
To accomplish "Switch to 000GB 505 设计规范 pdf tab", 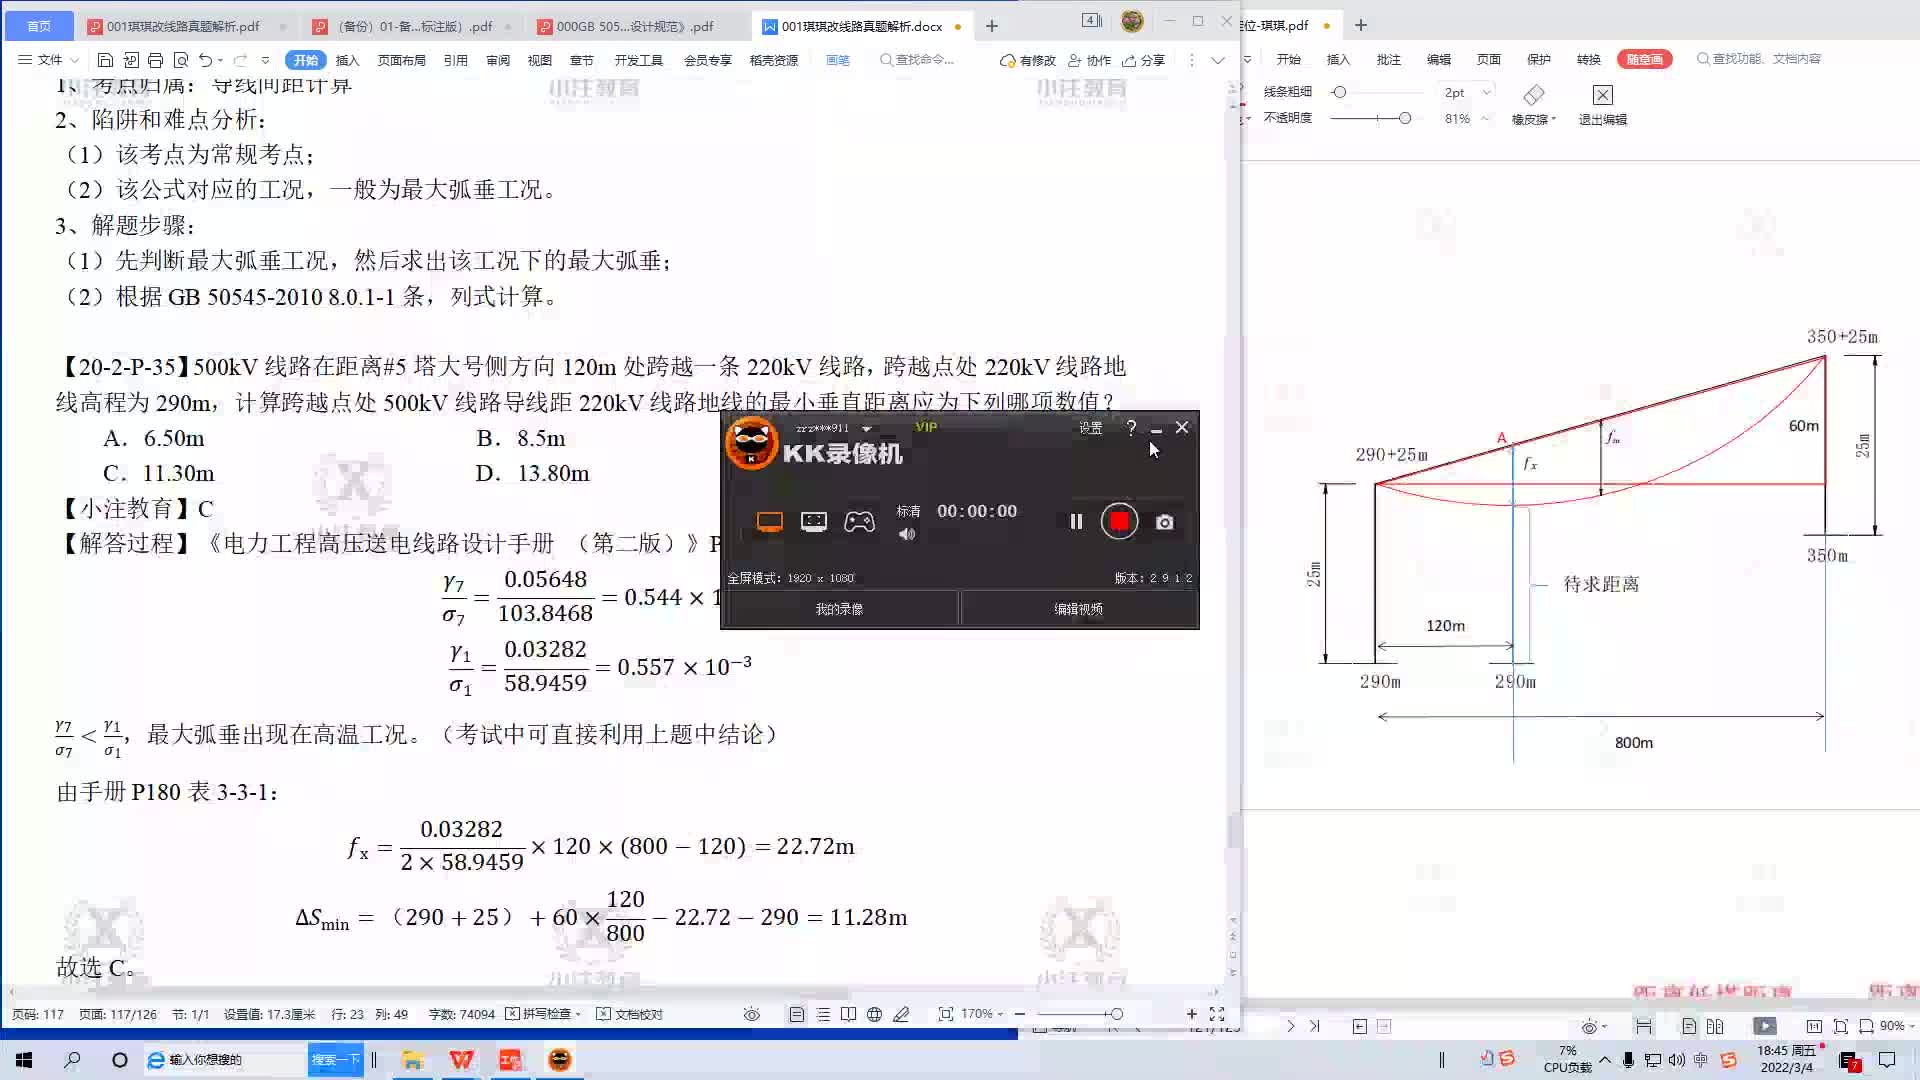I will [x=634, y=26].
